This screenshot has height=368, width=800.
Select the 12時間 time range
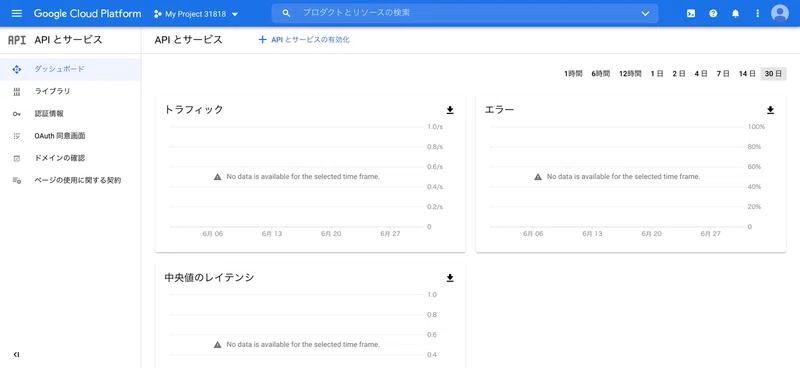pyautogui.click(x=630, y=74)
